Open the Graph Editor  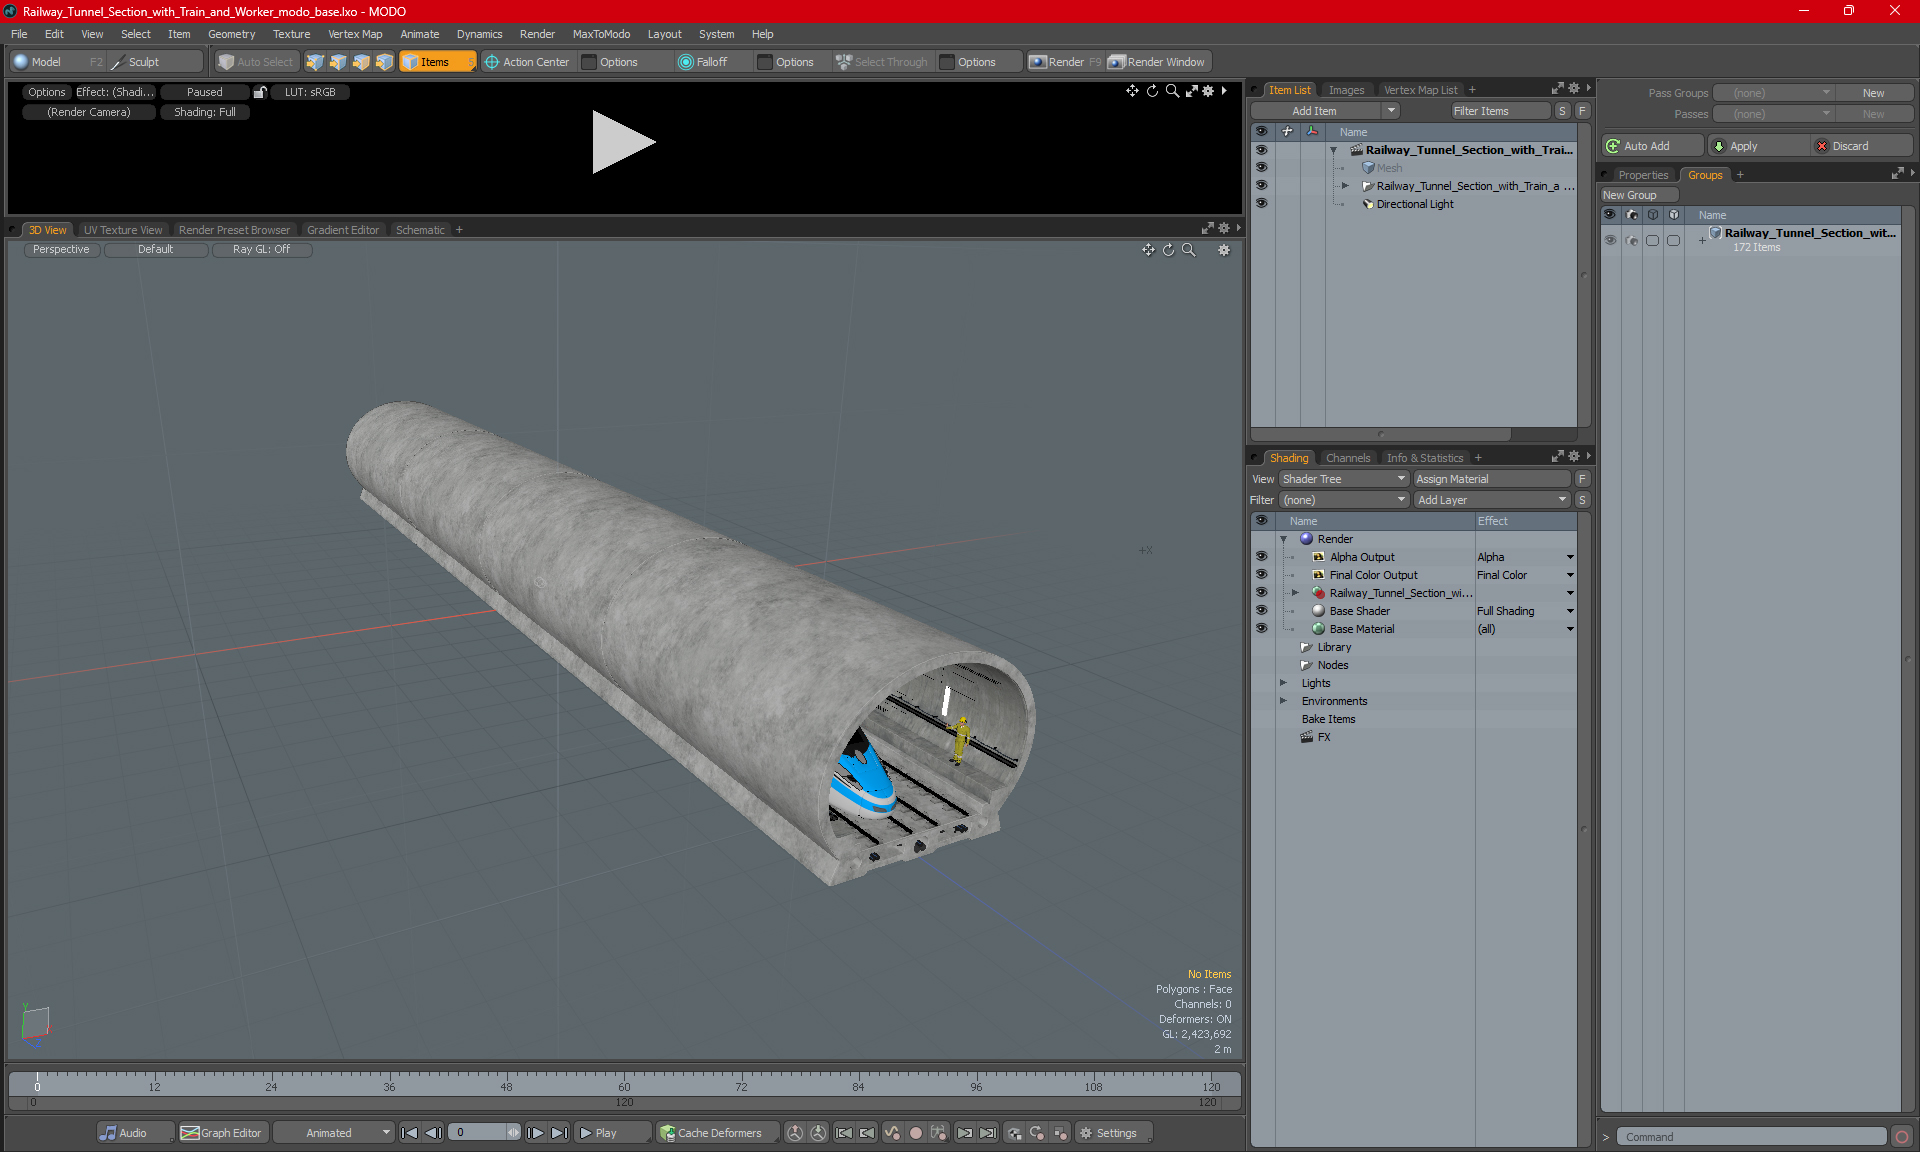pyautogui.click(x=222, y=1133)
